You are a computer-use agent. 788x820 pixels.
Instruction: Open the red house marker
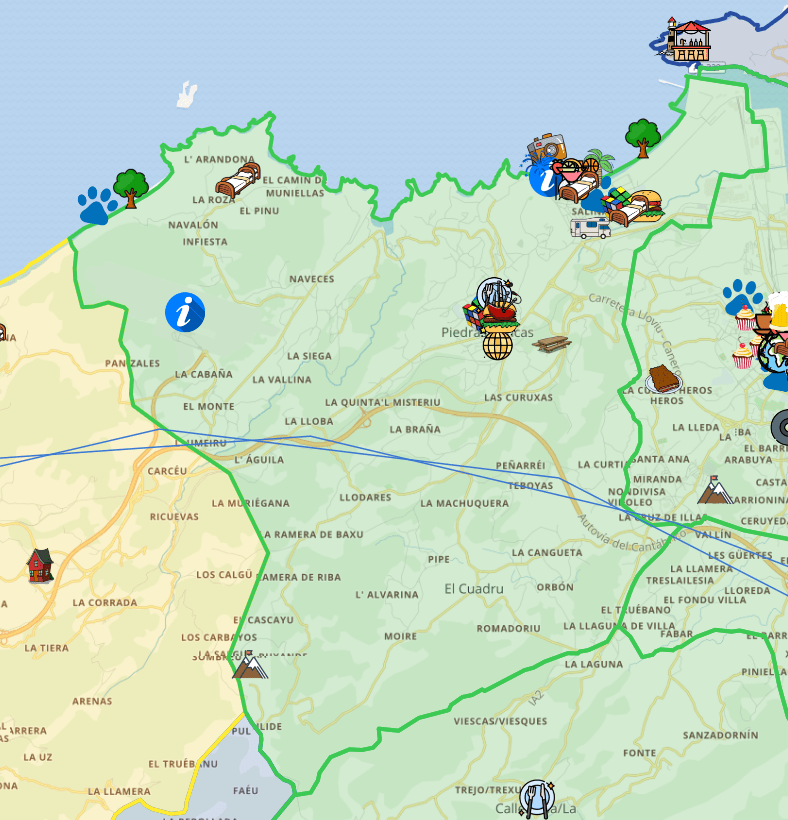pos(39,565)
